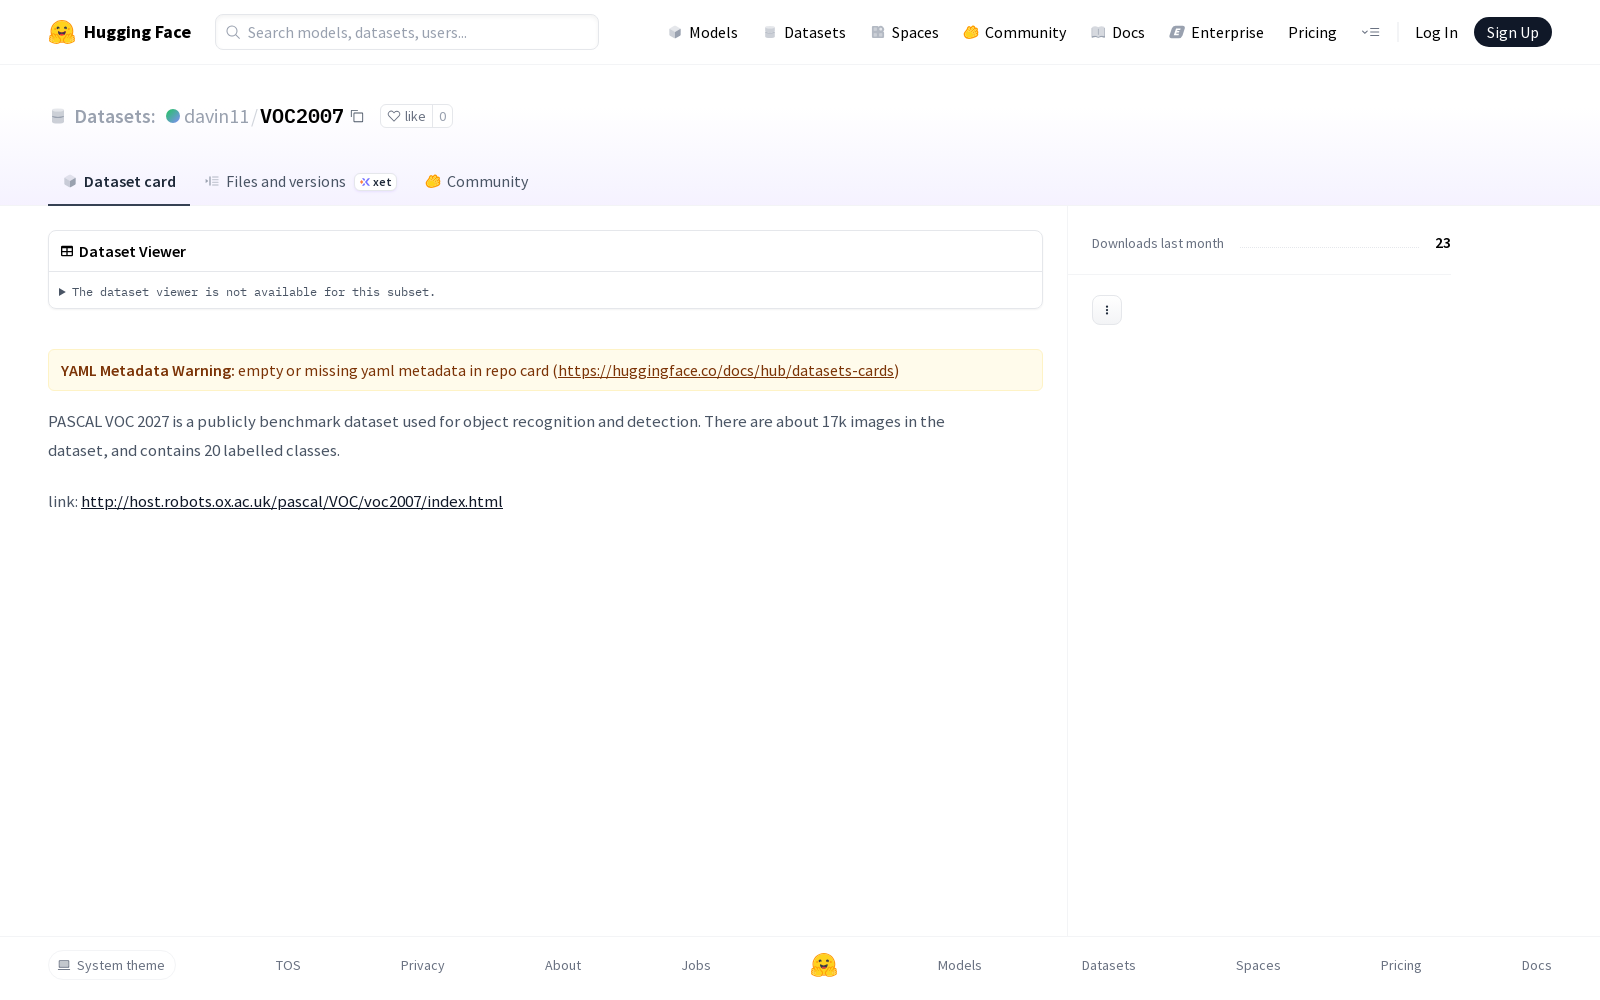Click the xet badge on Files tab

[x=376, y=182]
